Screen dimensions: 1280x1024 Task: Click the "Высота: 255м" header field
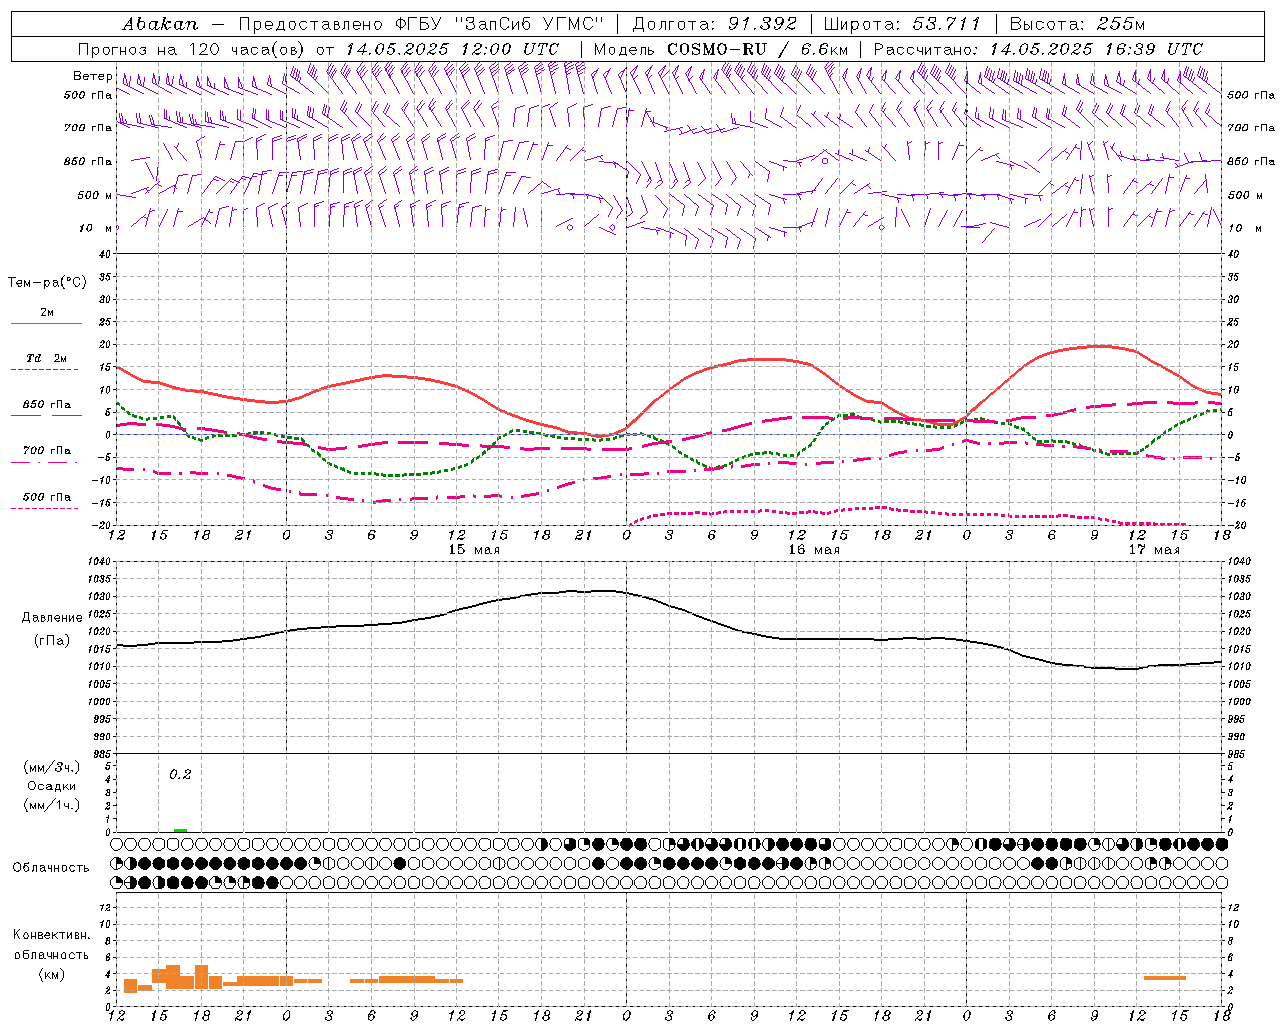point(1077,24)
